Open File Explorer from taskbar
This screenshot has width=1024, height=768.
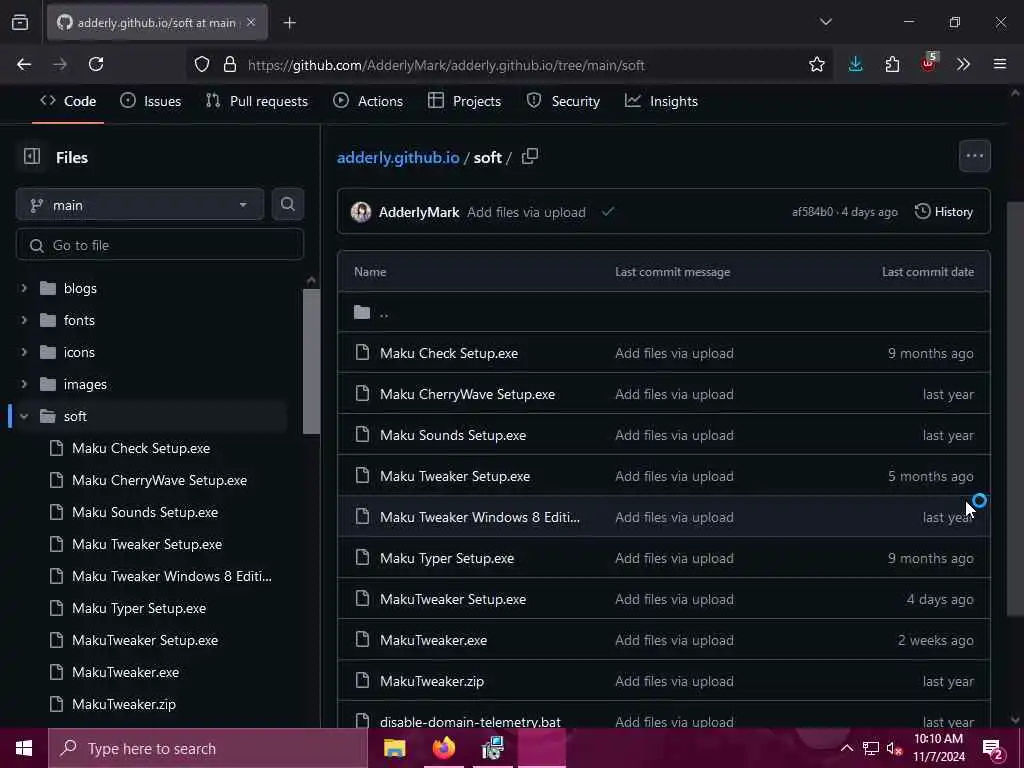click(394, 748)
